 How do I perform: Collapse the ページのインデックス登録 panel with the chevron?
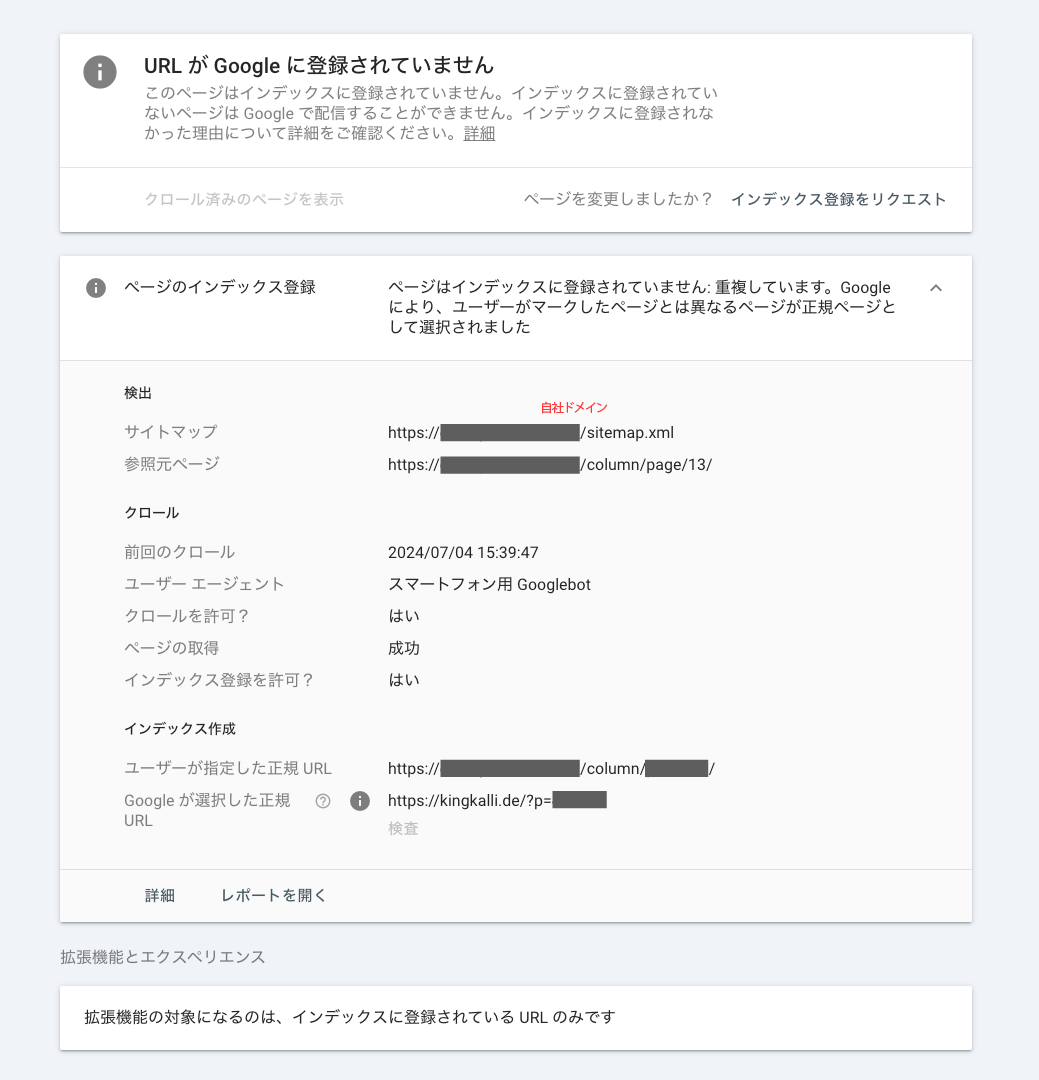click(x=936, y=288)
